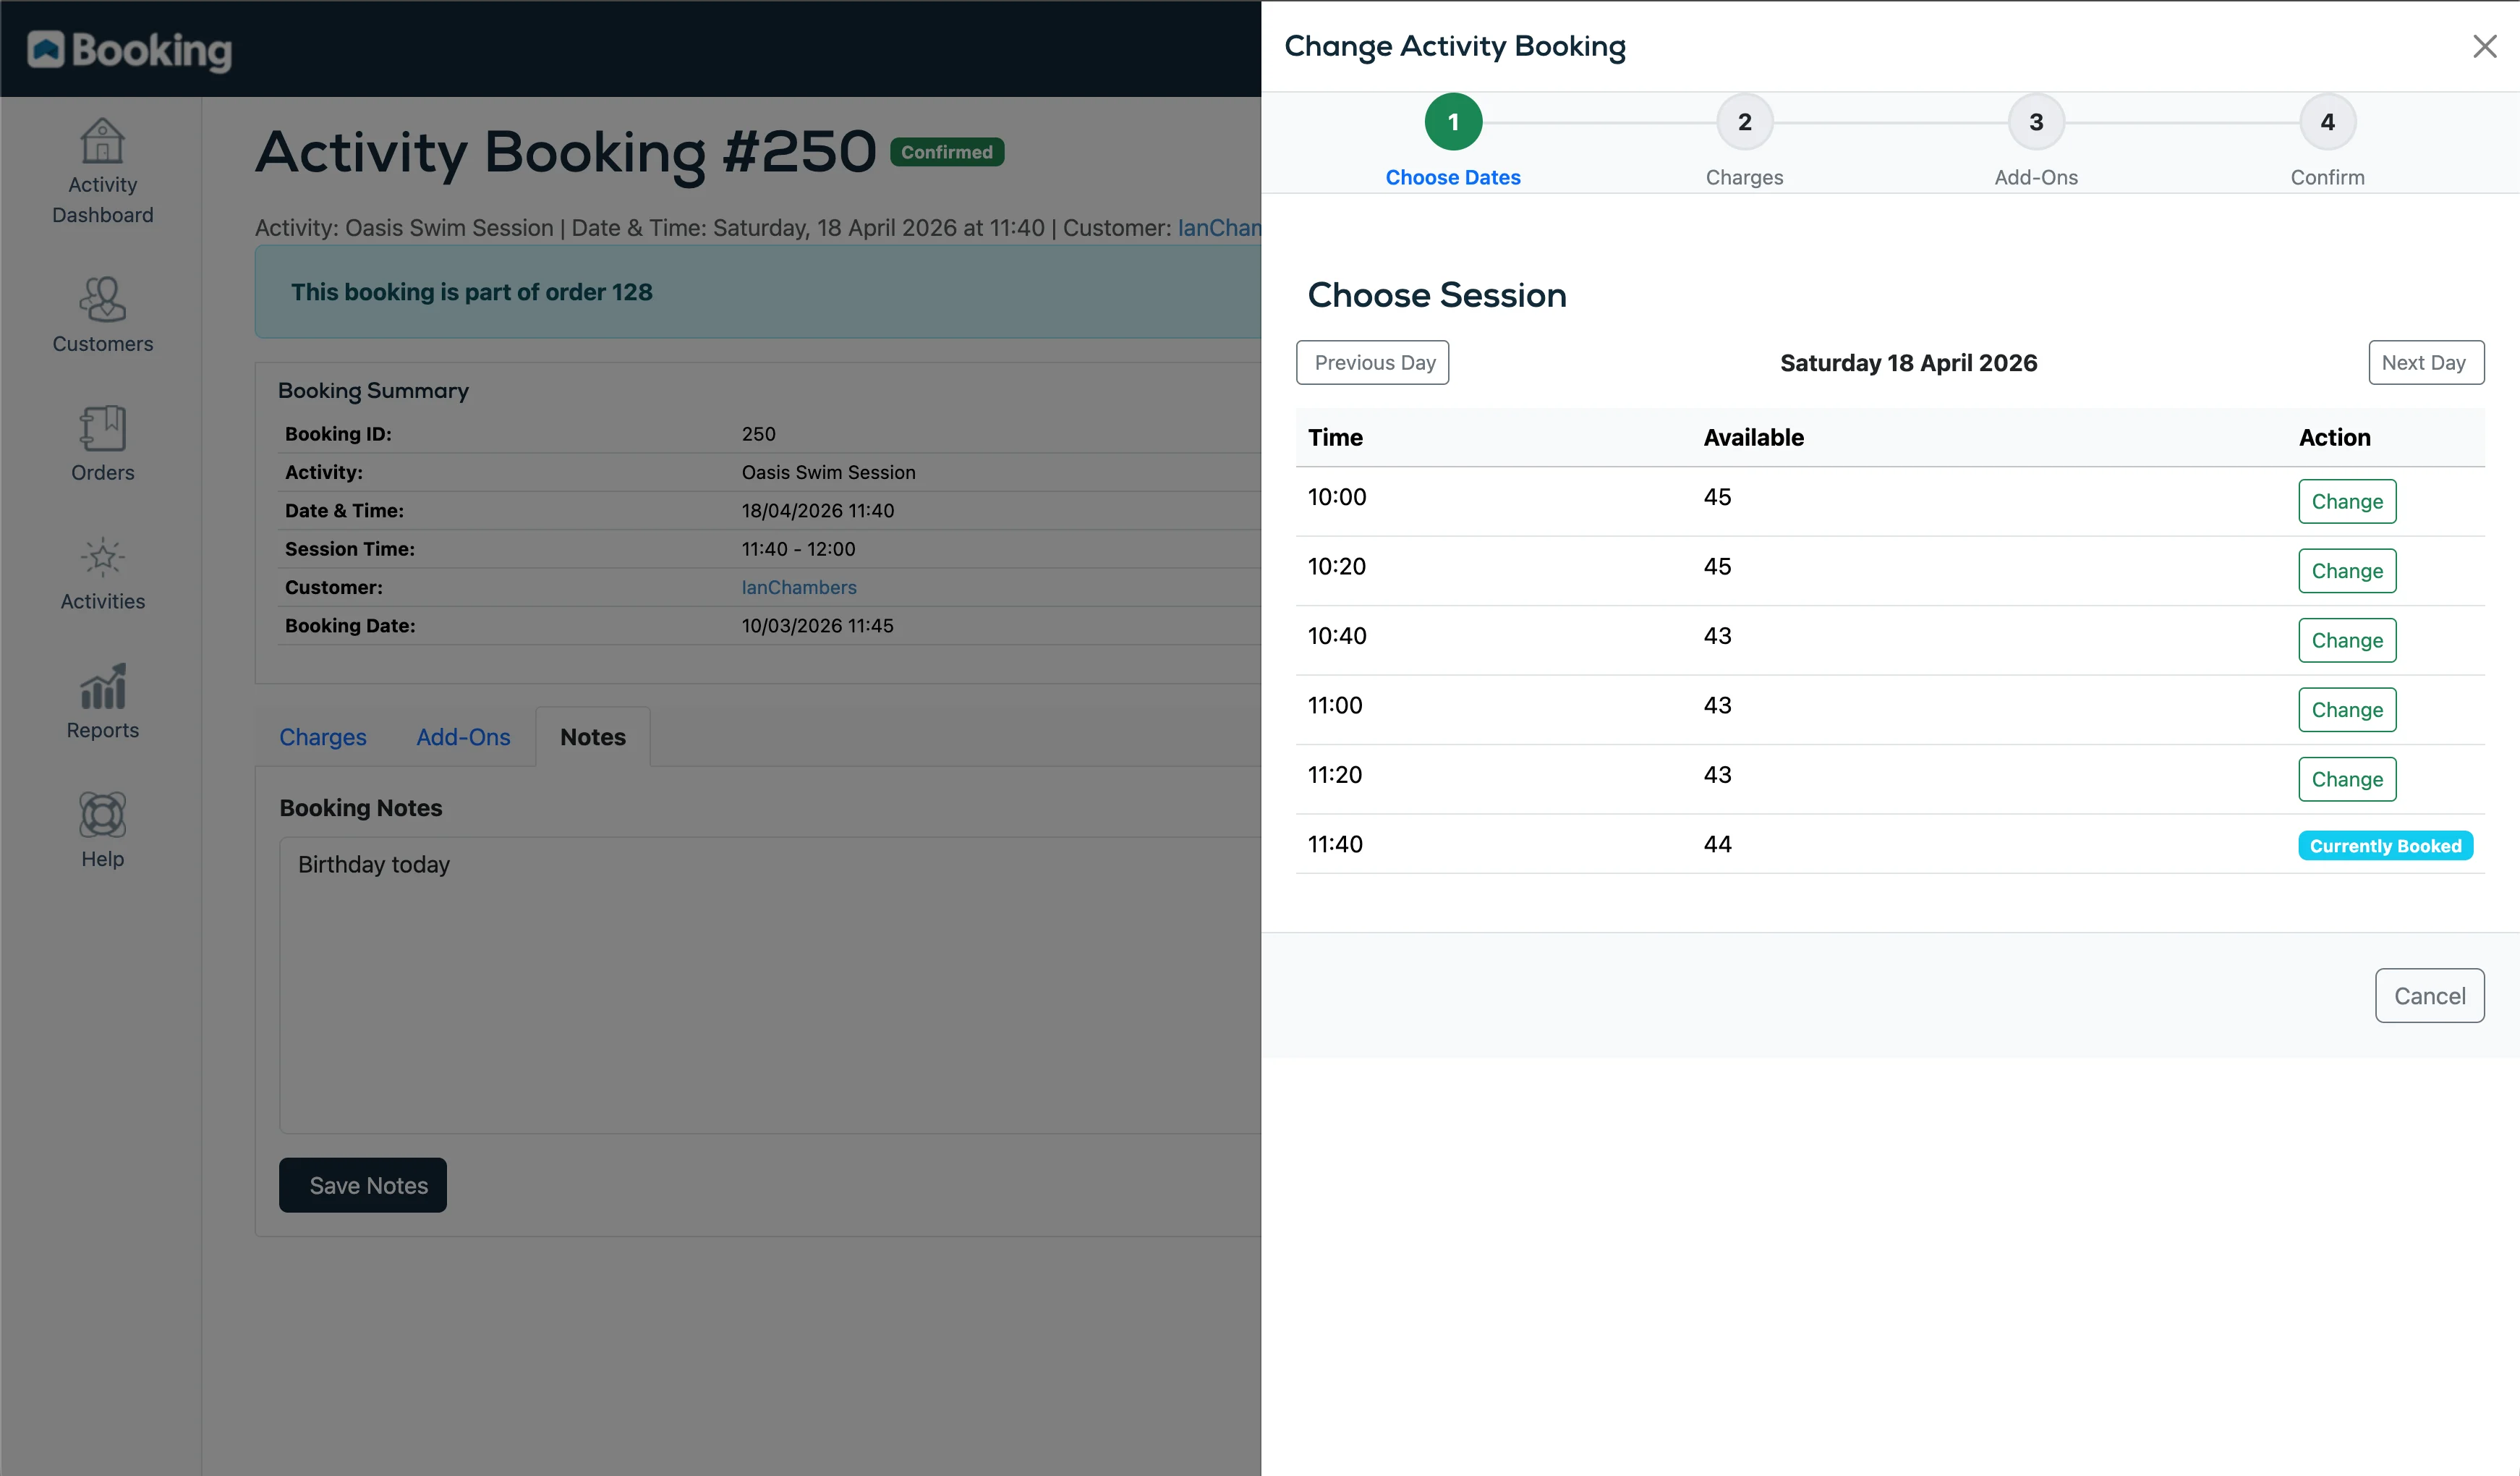Change booking to the 11:20 session
2520x1476 pixels.
pyautogui.click(x=2347, y=779)
